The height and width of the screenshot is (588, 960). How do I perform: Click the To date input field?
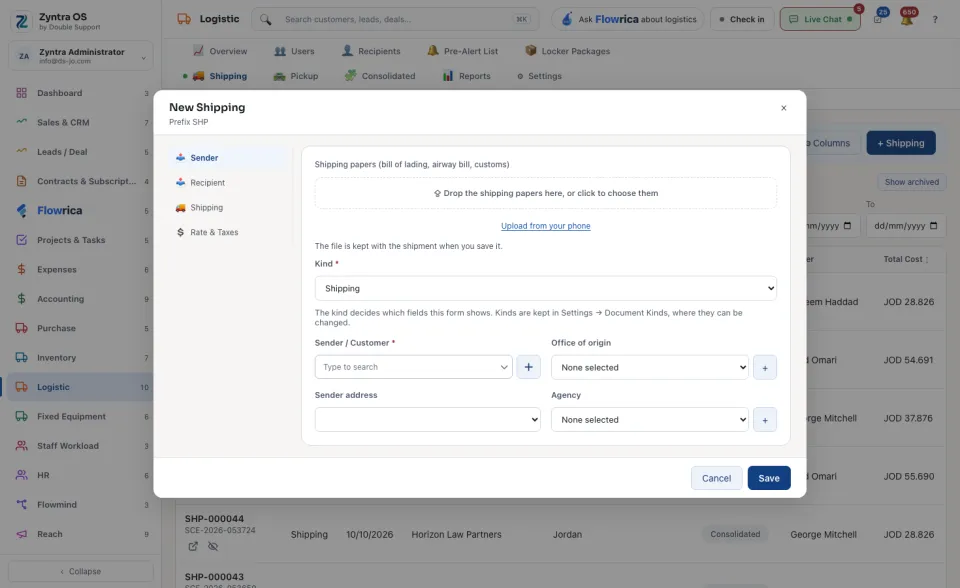tap(906, 226)
